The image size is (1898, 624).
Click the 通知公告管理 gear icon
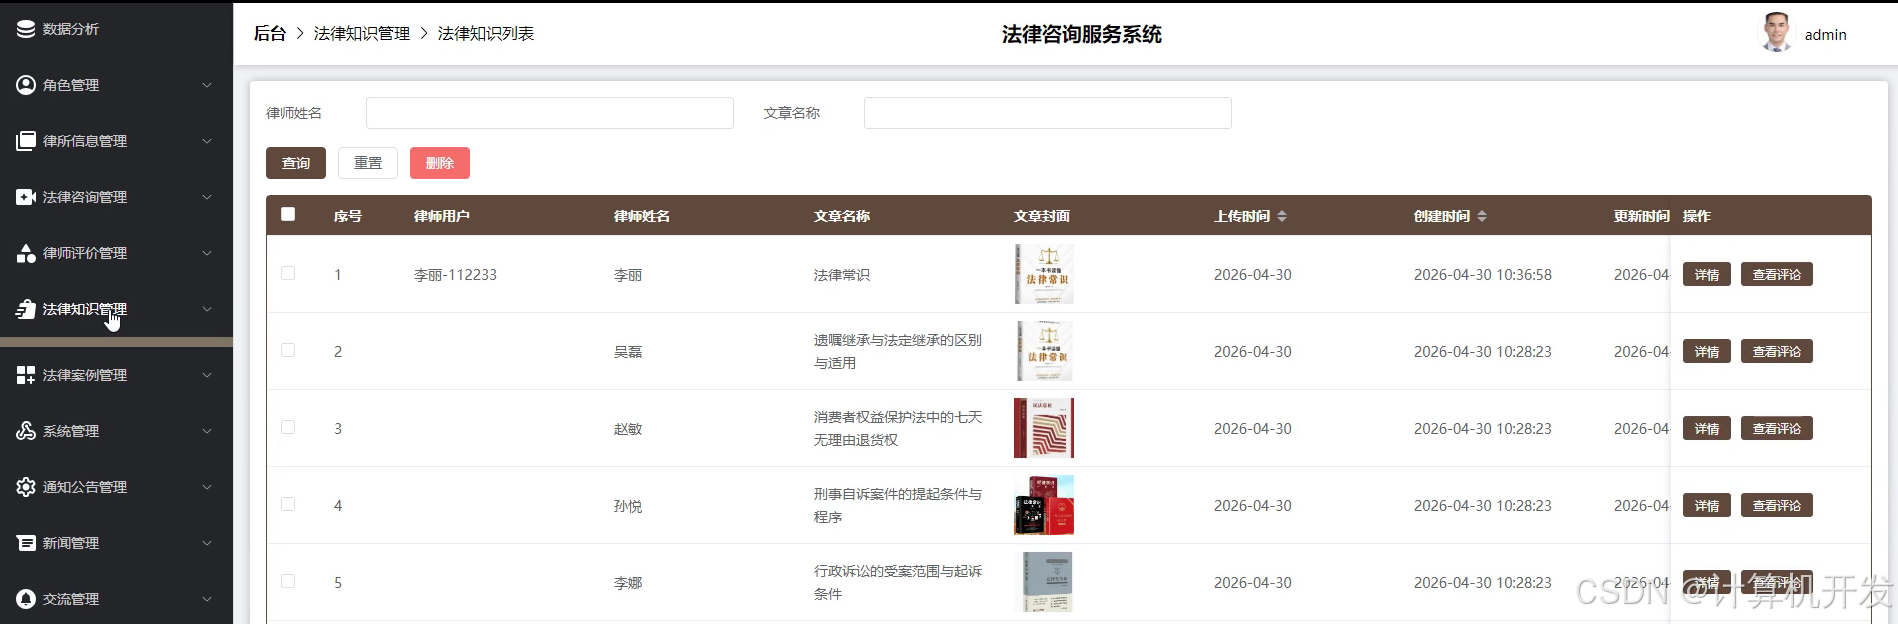click(26, 487)
